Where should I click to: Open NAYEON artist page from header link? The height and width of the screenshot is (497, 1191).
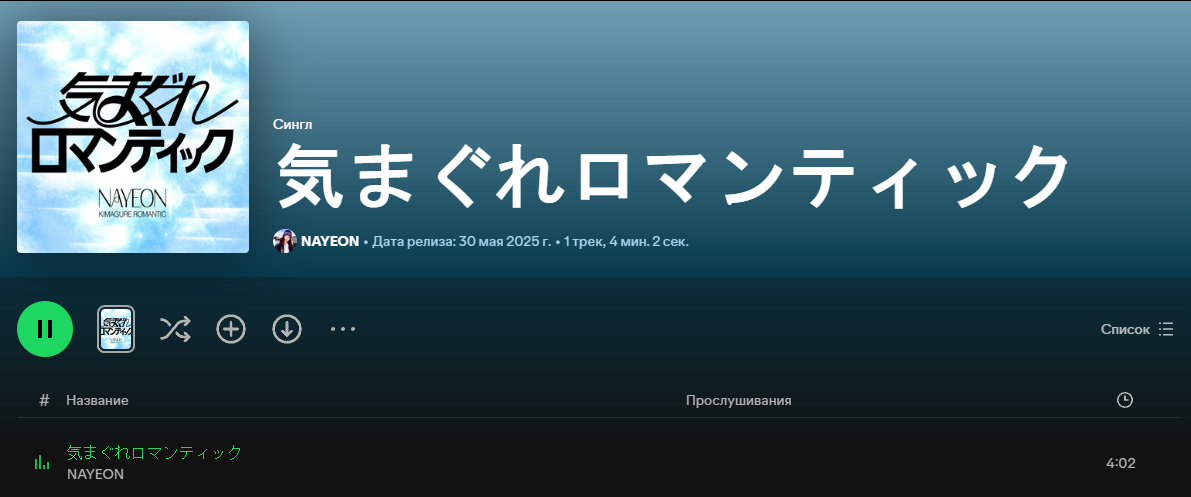click(330, 241)
